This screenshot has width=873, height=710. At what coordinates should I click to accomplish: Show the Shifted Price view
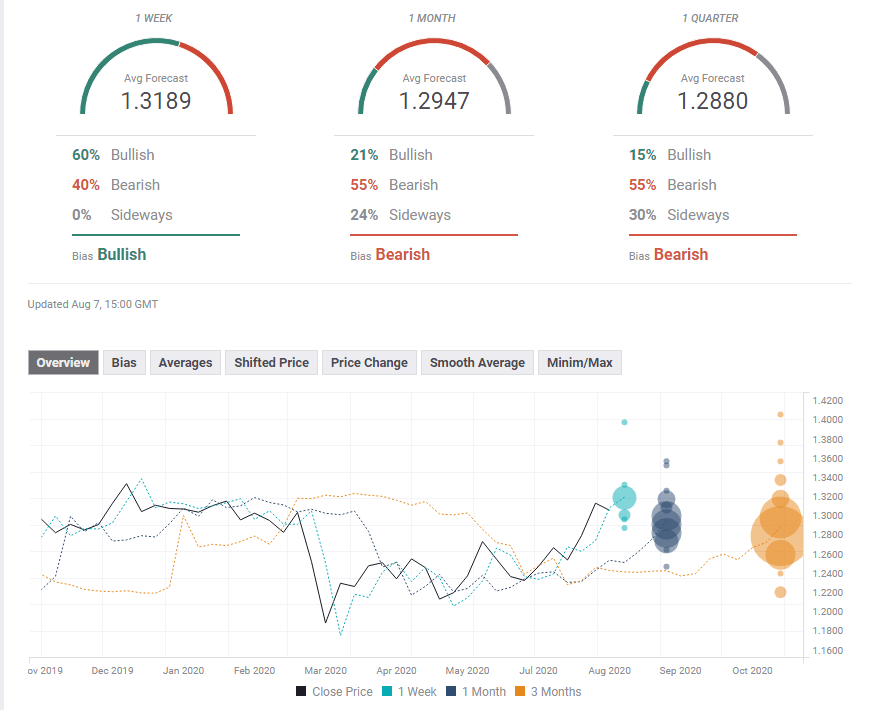point(271,362)
